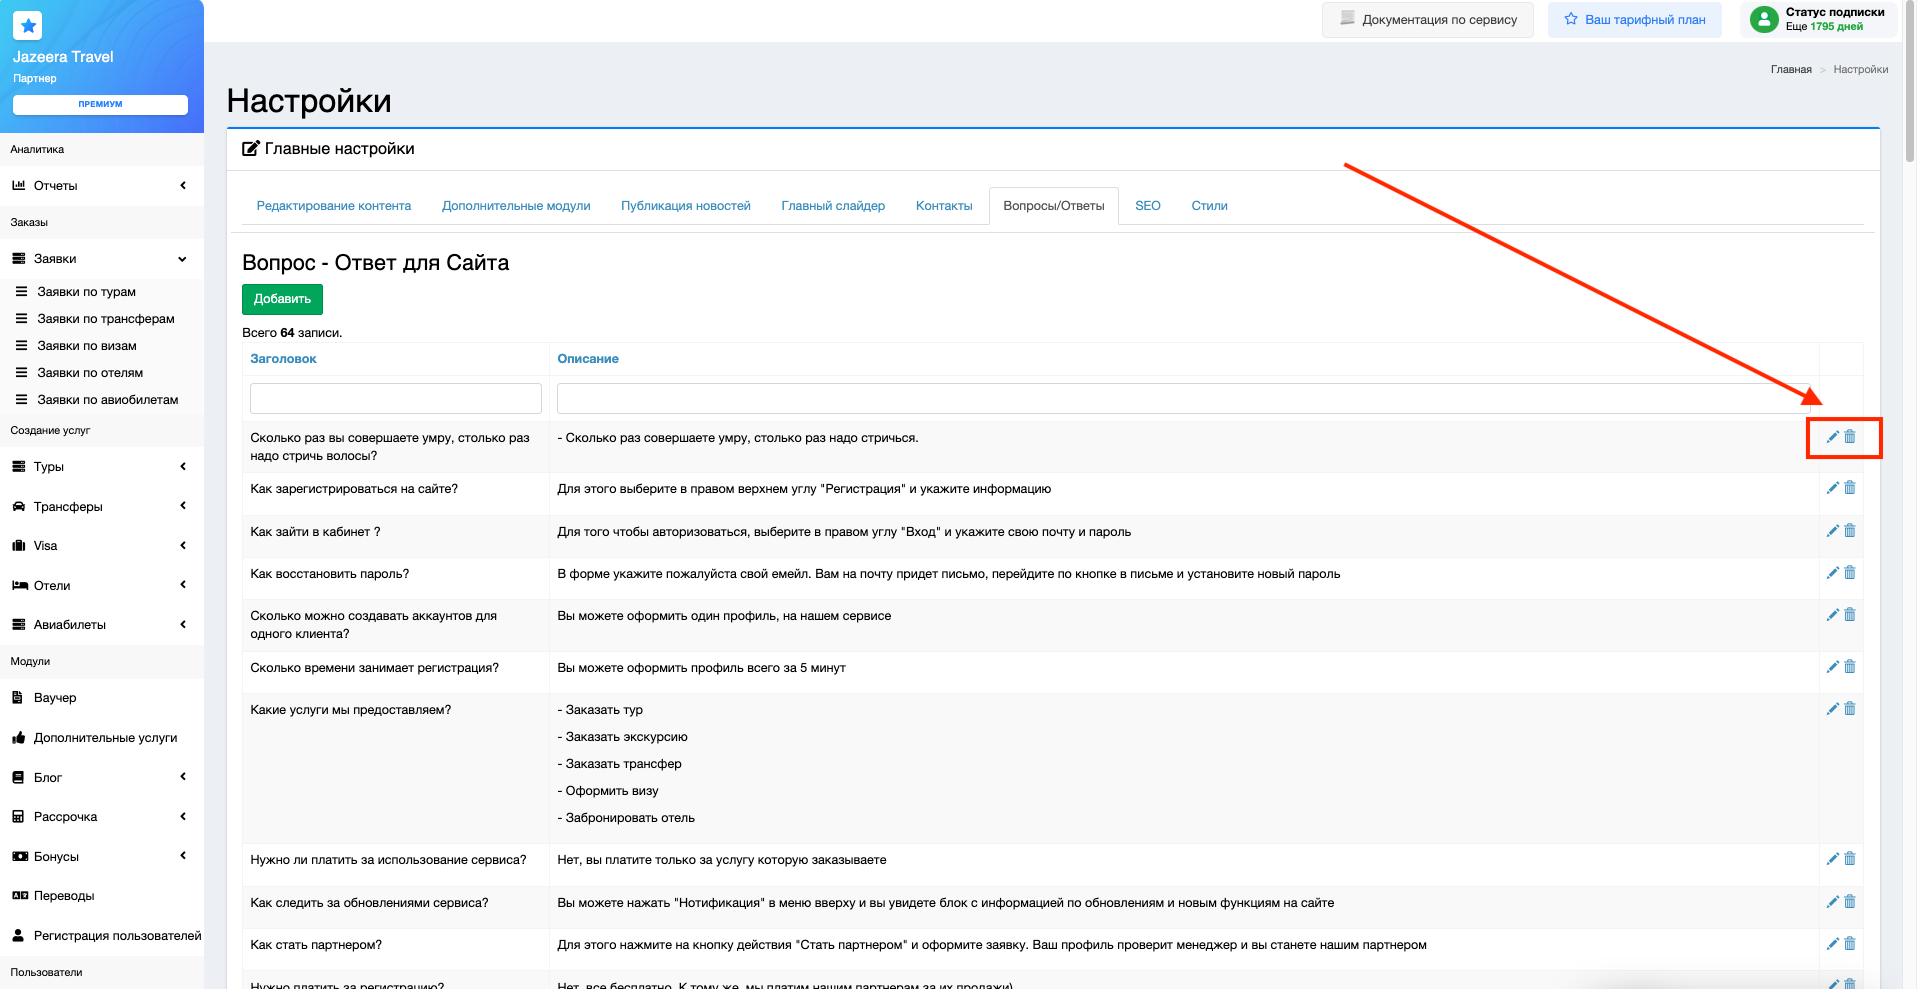Delete first question about умру haircut

click(1850, 437)
